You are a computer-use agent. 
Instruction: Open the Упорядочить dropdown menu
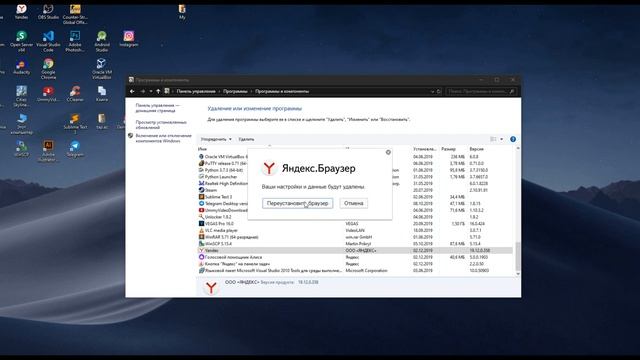(216, 139)
